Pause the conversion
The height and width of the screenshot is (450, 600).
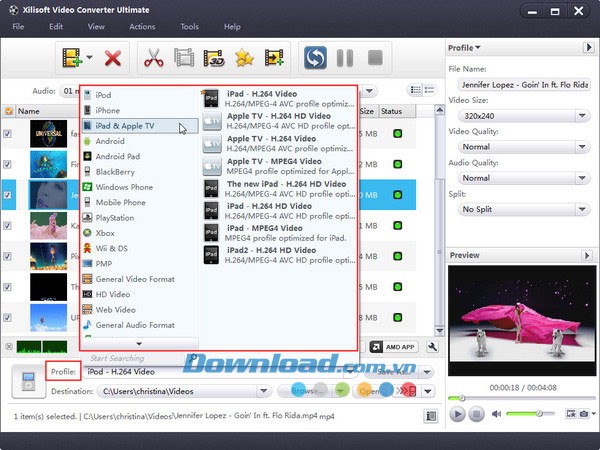pos(345,58)
